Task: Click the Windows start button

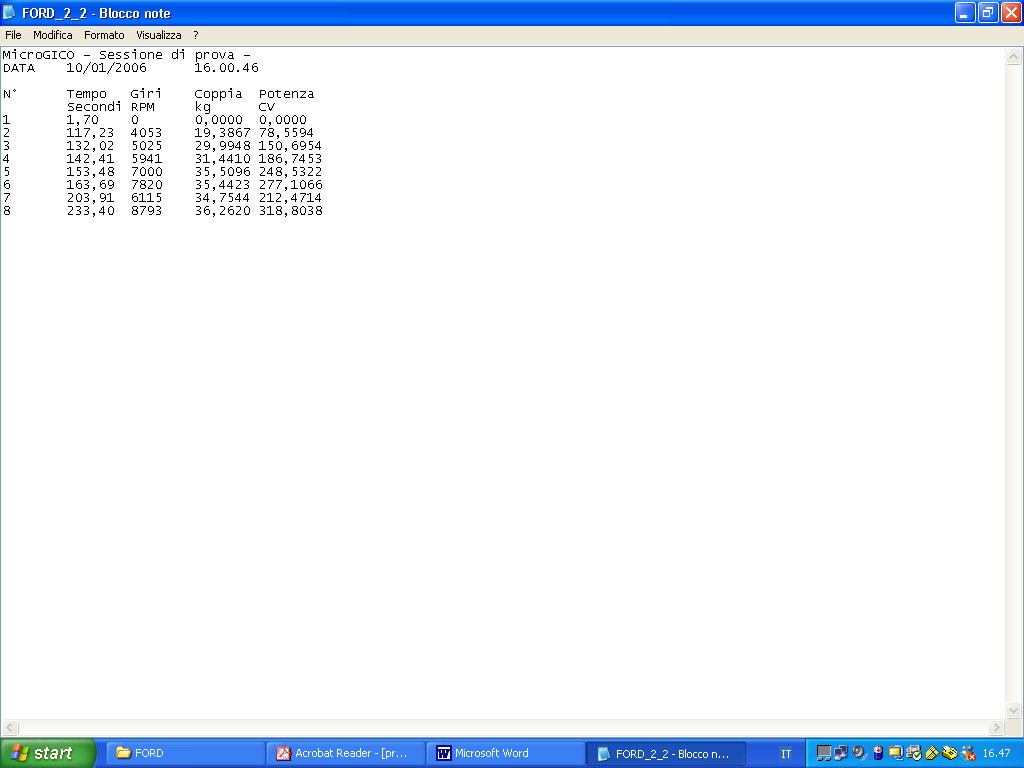Action: [47, 753]
